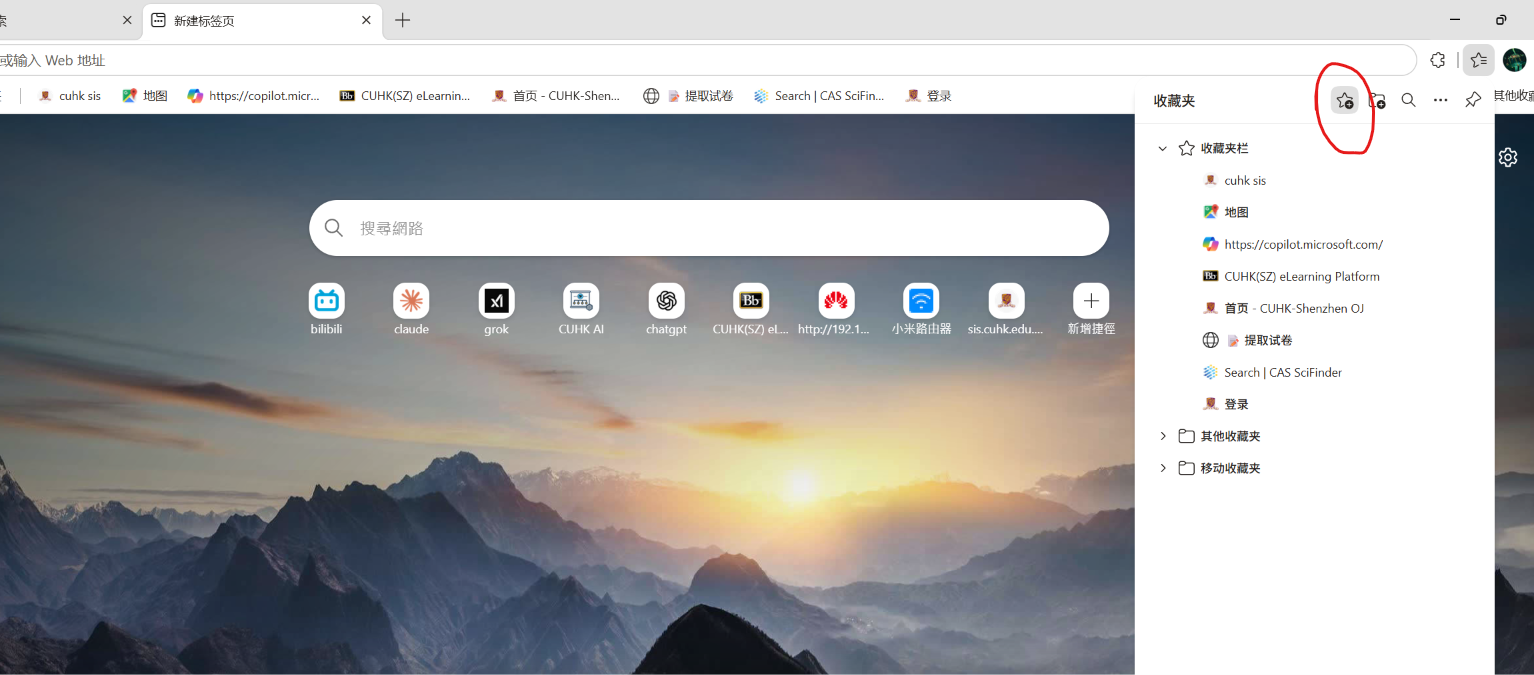Open a new tab with plus button
The width and height of the screenshot is (1534, 675).
(402, 20)
